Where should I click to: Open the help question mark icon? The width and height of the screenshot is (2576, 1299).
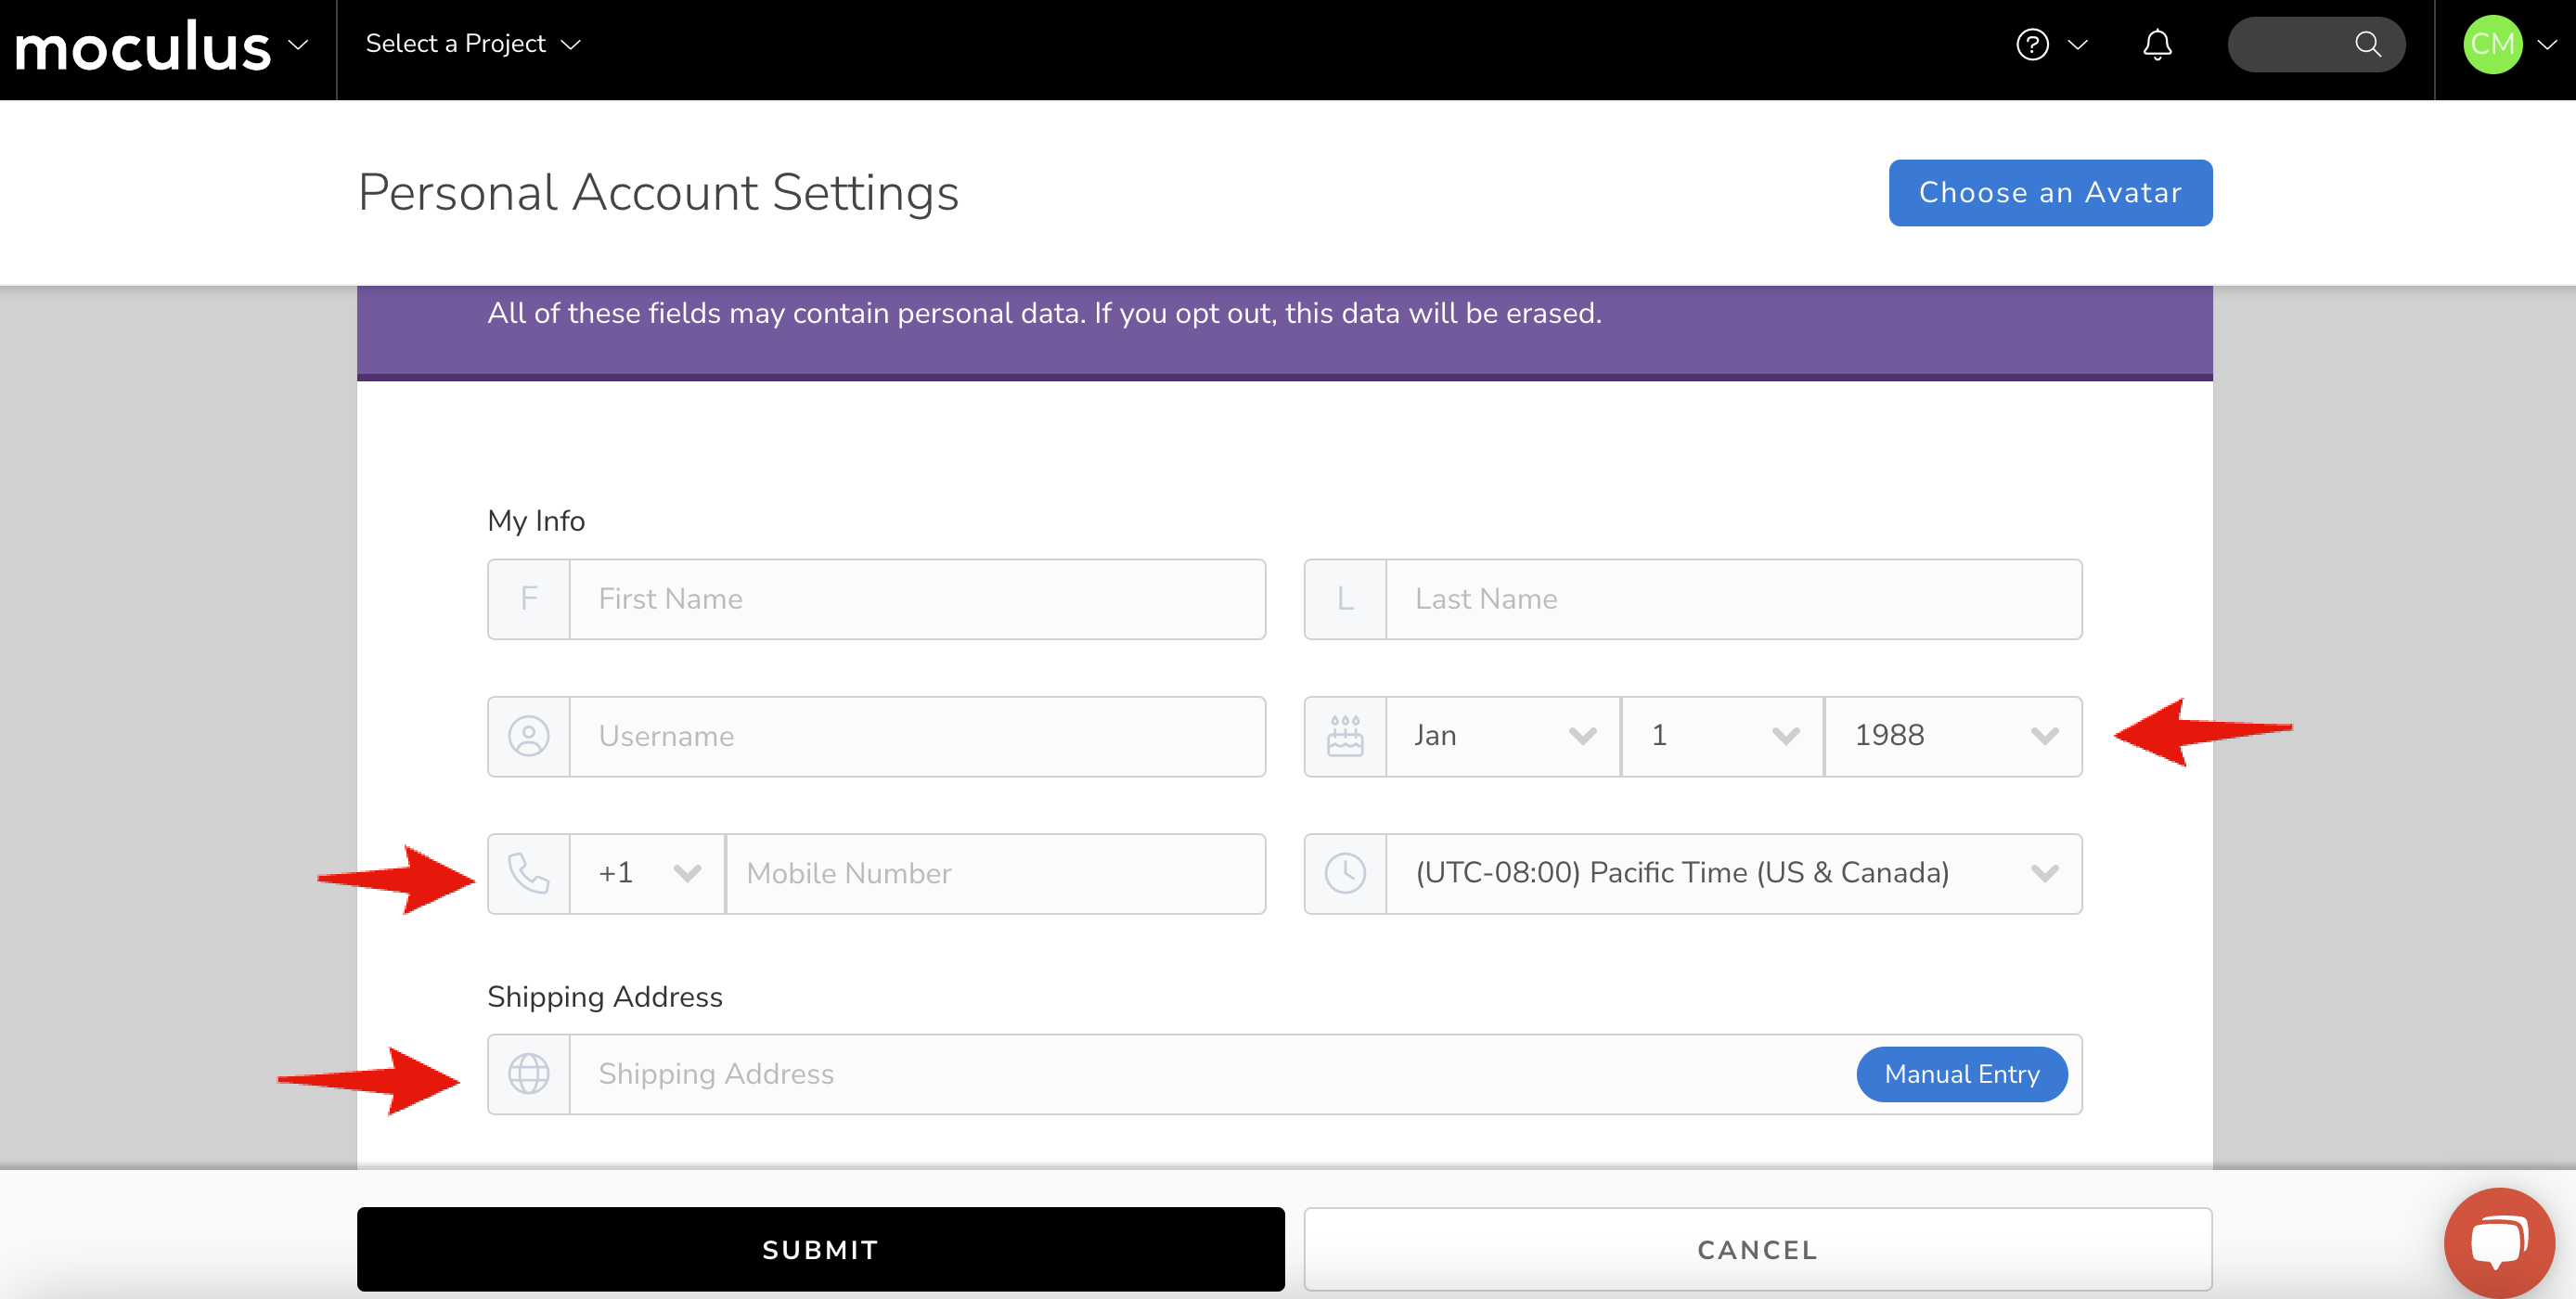click(x=2032, y=44)
